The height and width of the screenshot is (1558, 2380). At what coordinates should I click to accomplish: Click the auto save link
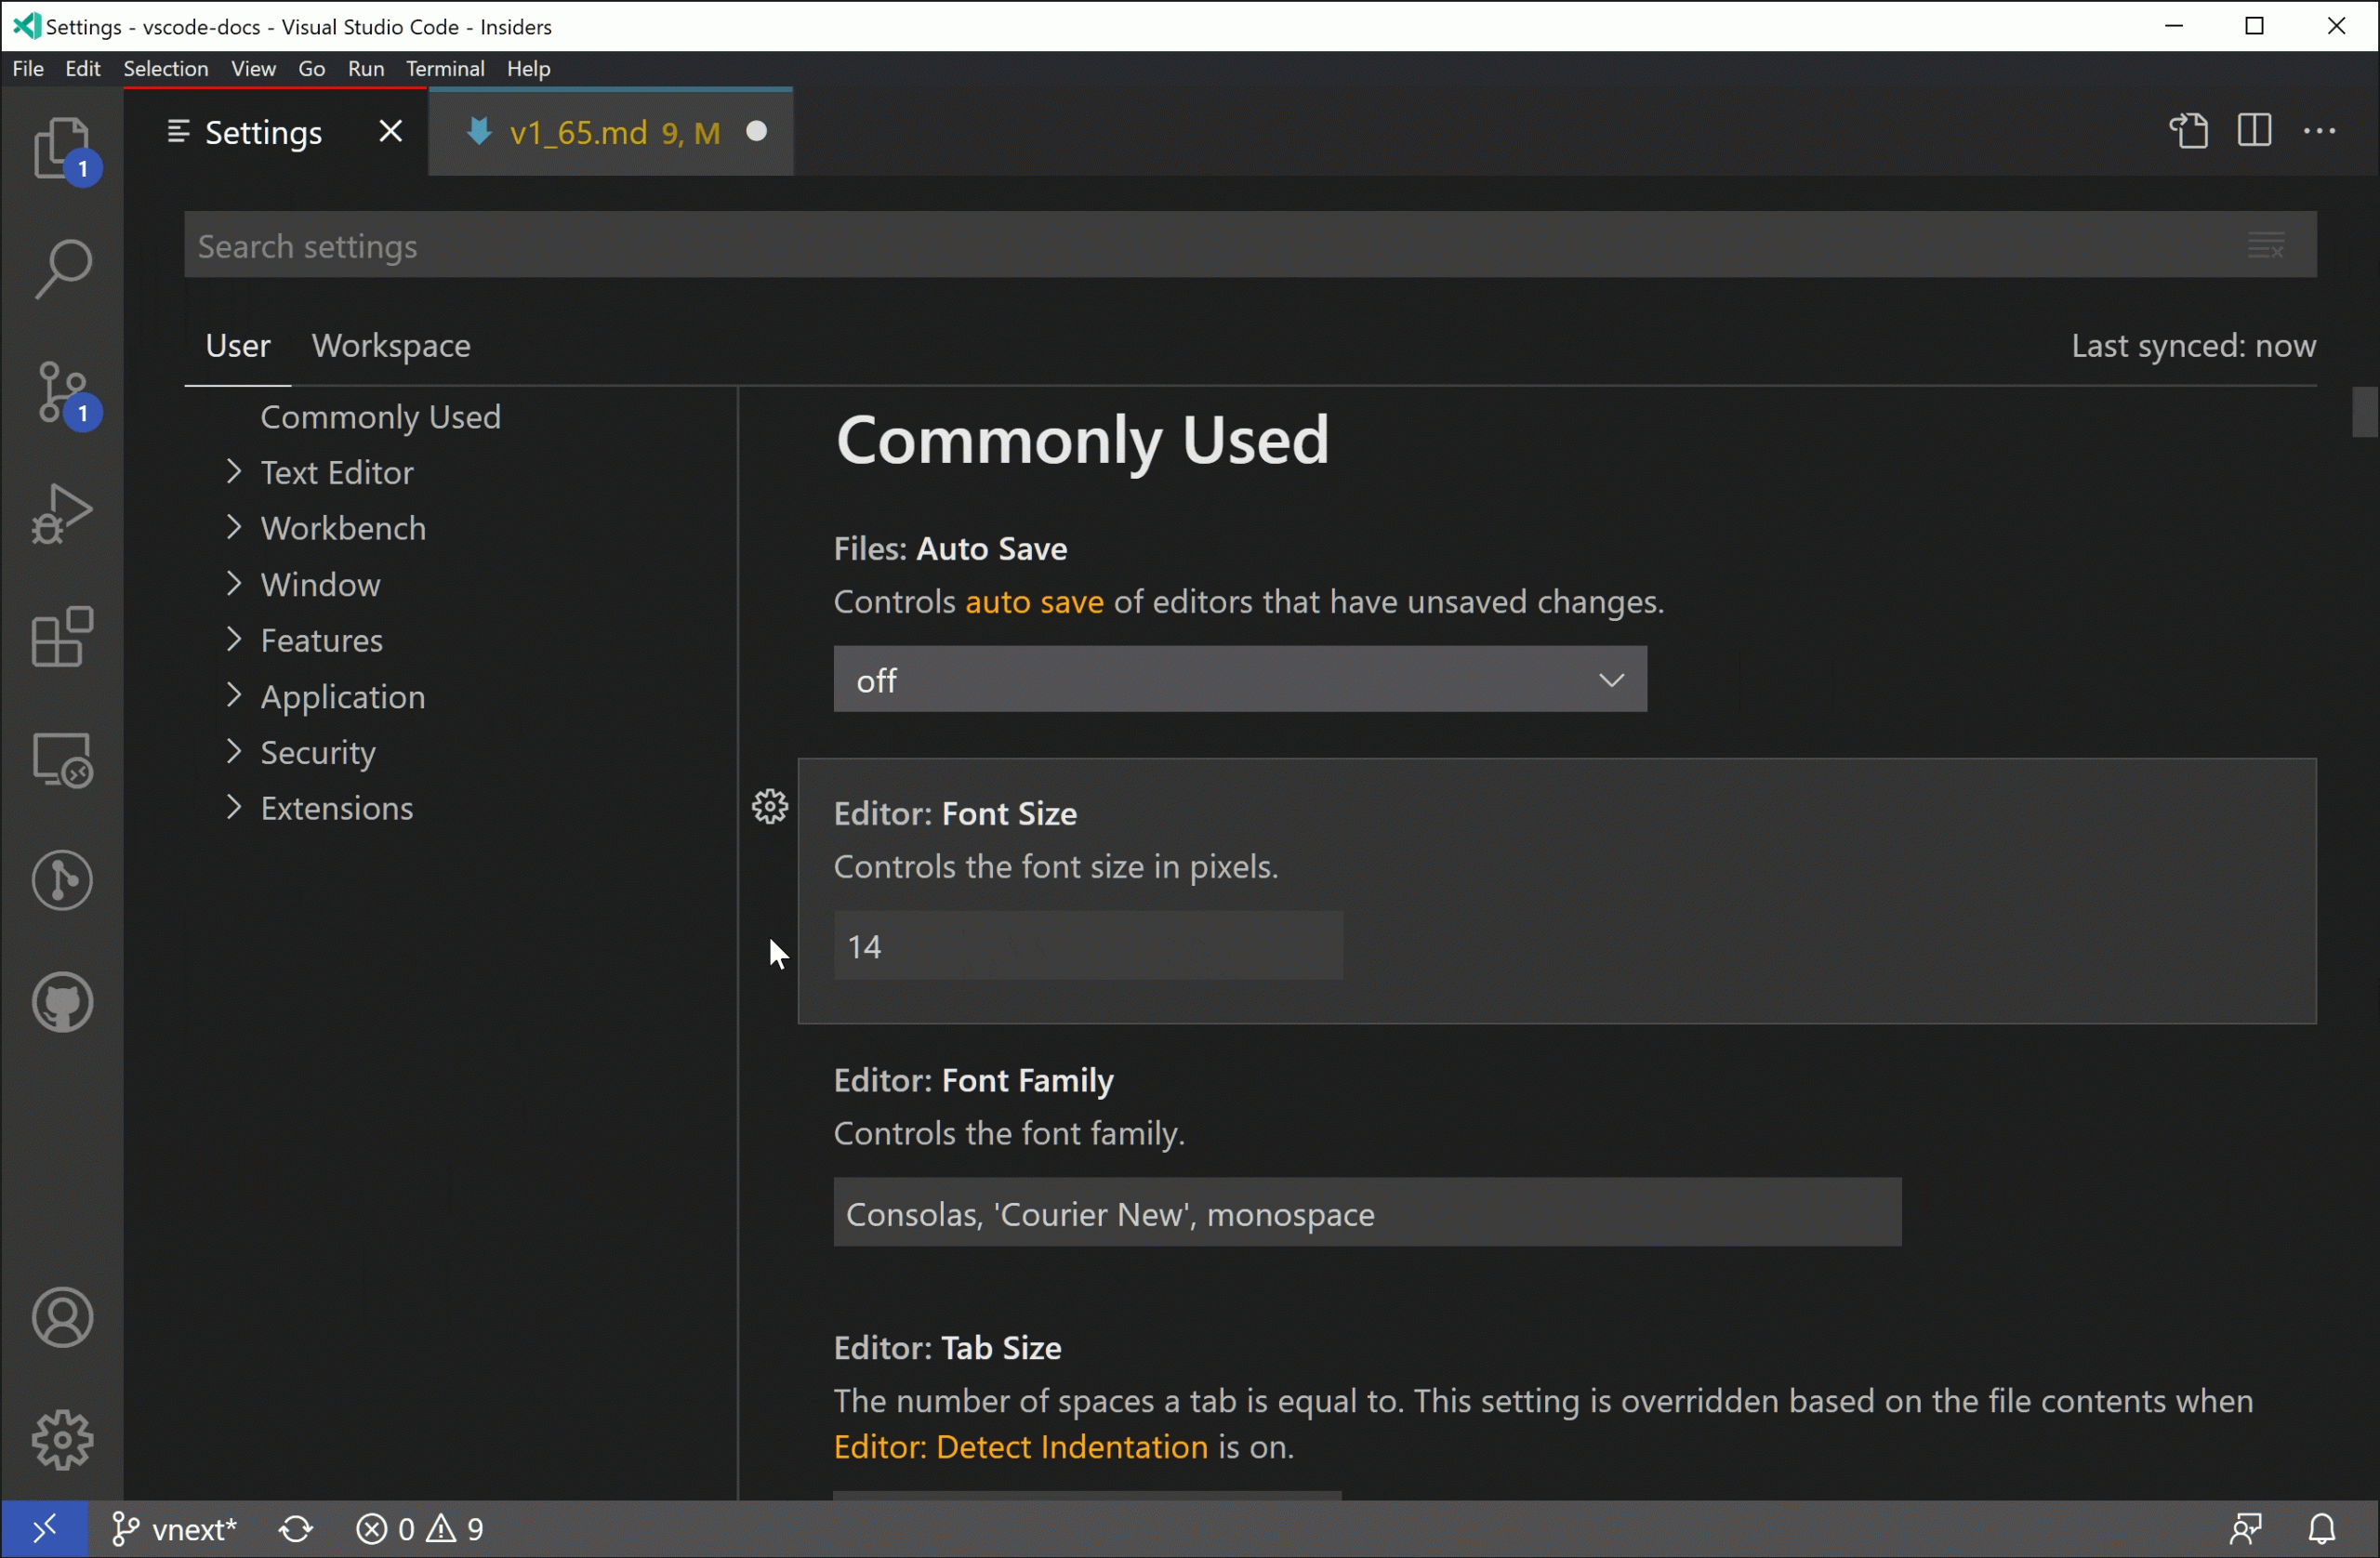(x=1034, y=603)
